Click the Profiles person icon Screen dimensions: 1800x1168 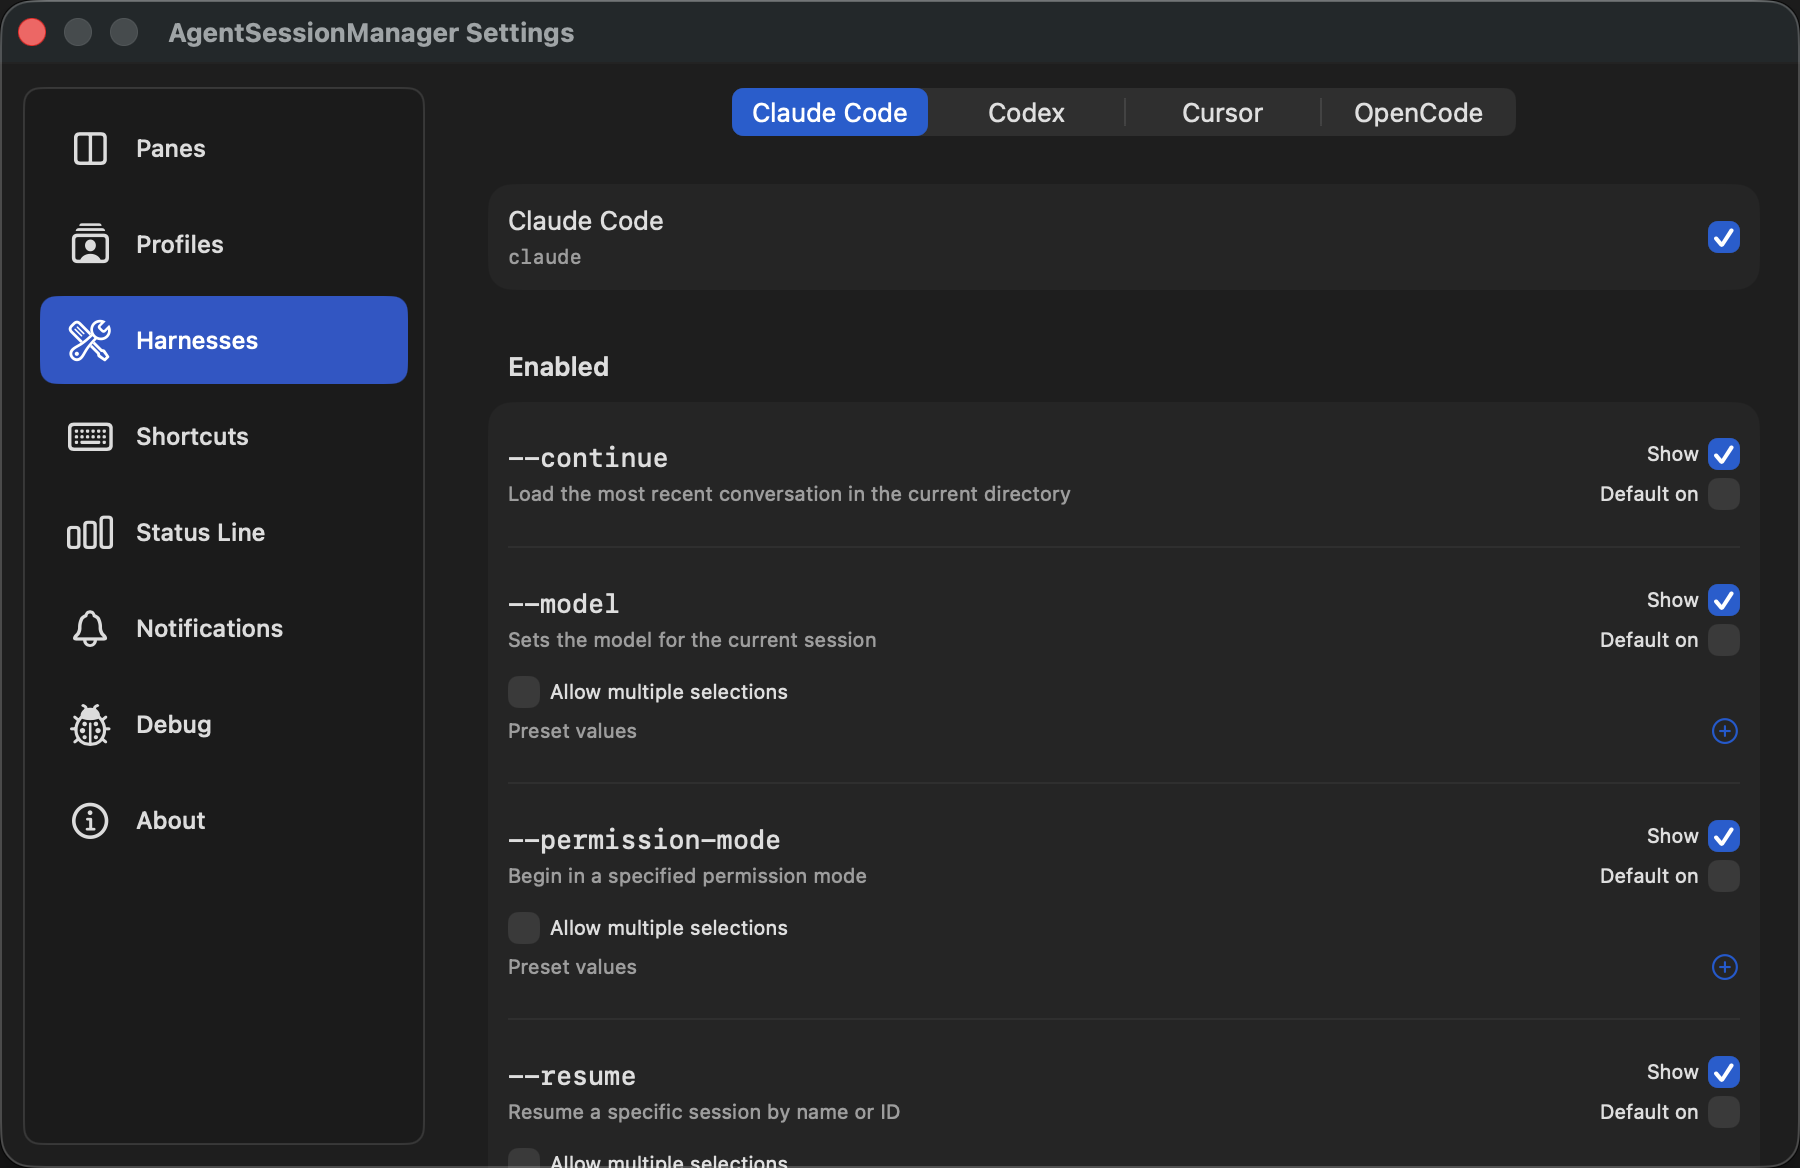(x=90, y=244)
